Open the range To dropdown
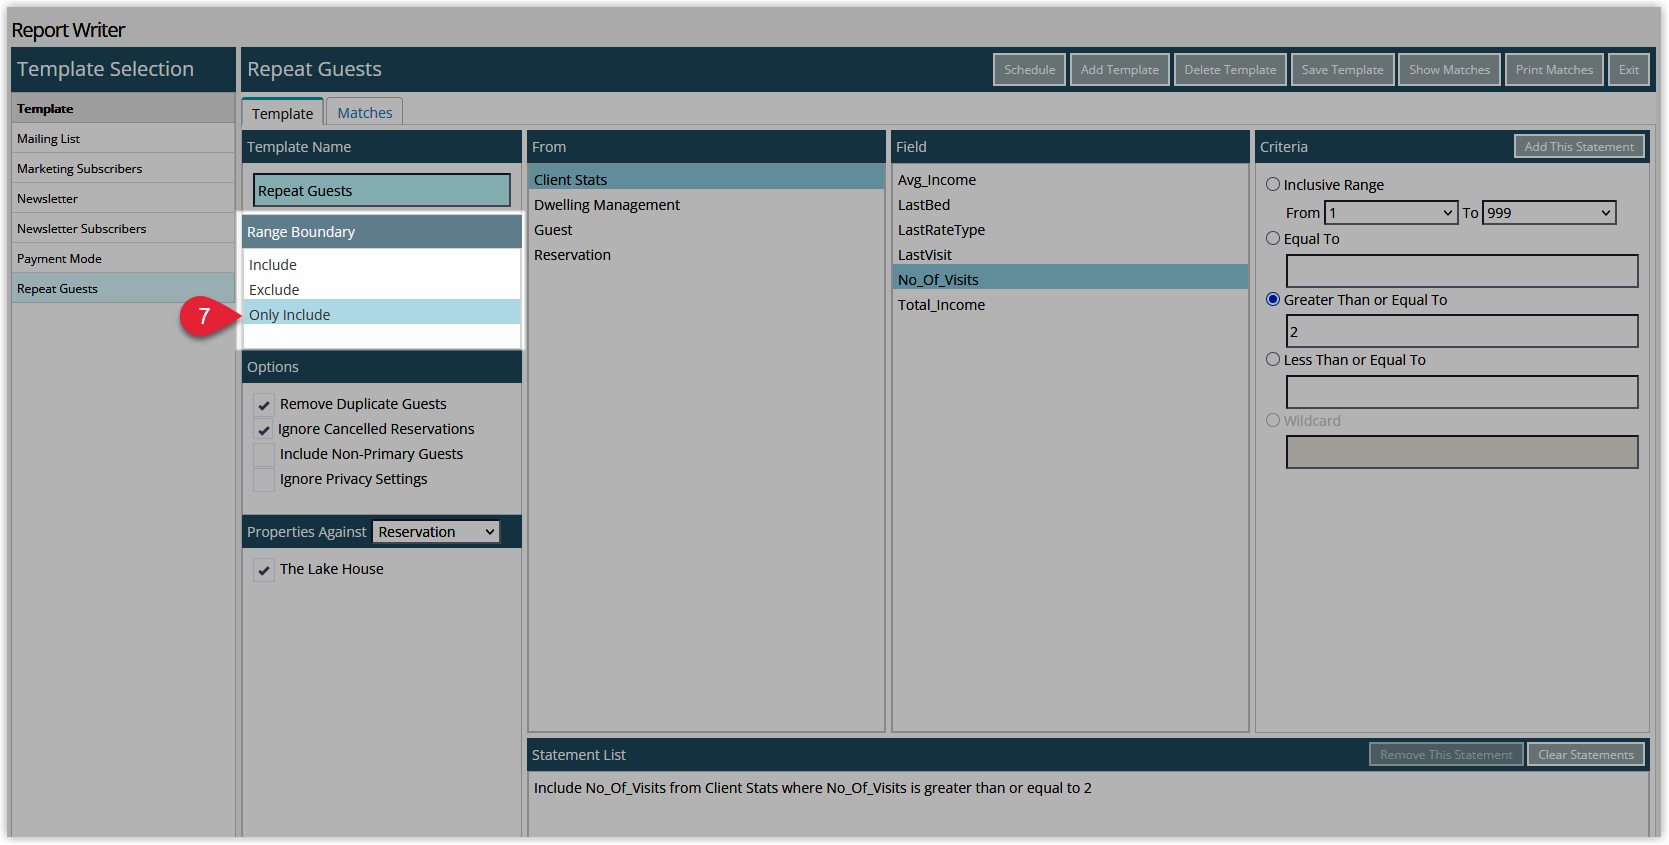1669x845 pixels. (x=1549, y=213)
